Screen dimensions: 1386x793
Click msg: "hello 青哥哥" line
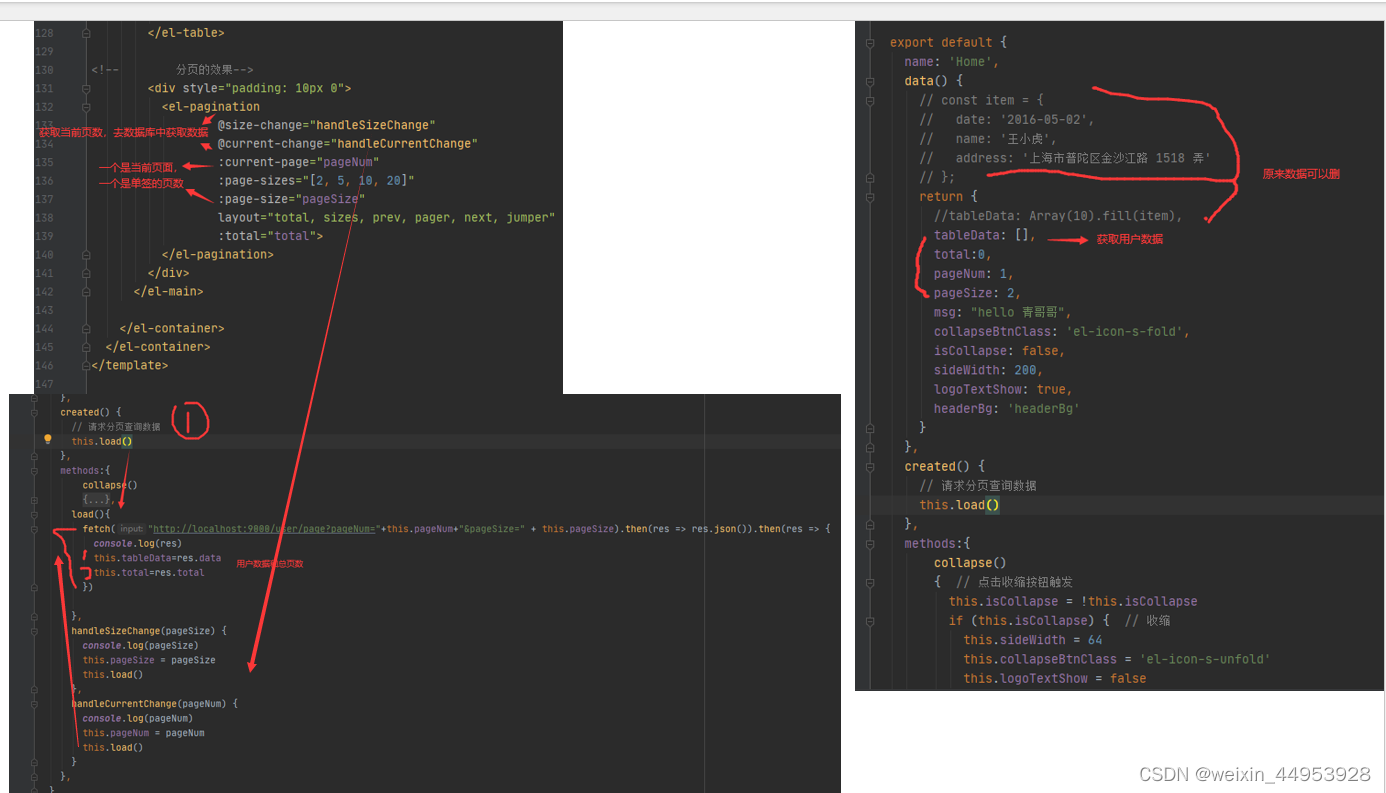pos(1003,312)
